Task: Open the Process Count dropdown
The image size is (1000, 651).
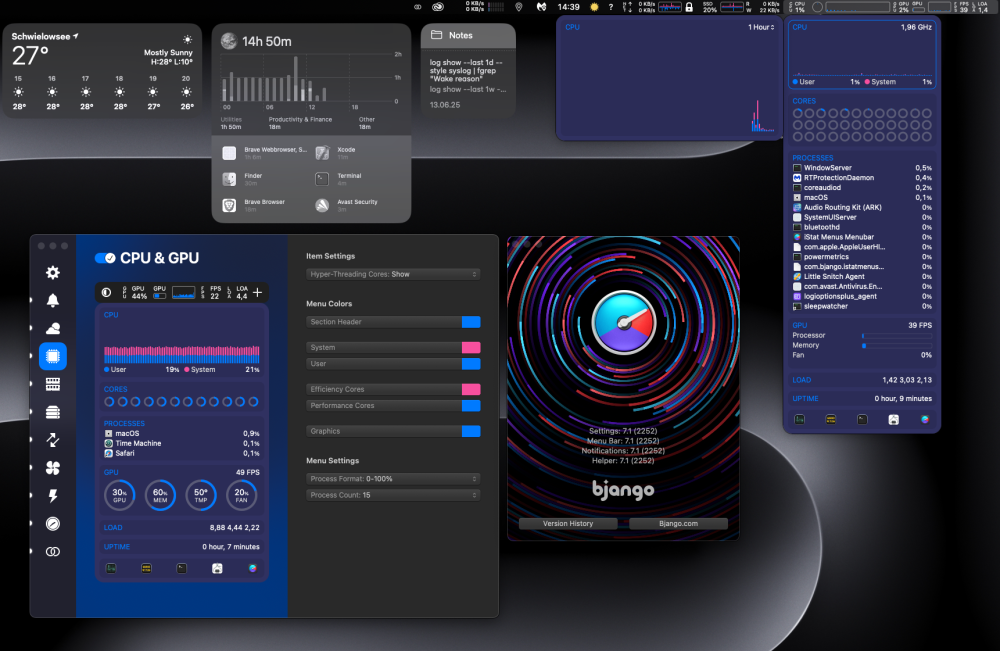Action: tap(393, 495)
